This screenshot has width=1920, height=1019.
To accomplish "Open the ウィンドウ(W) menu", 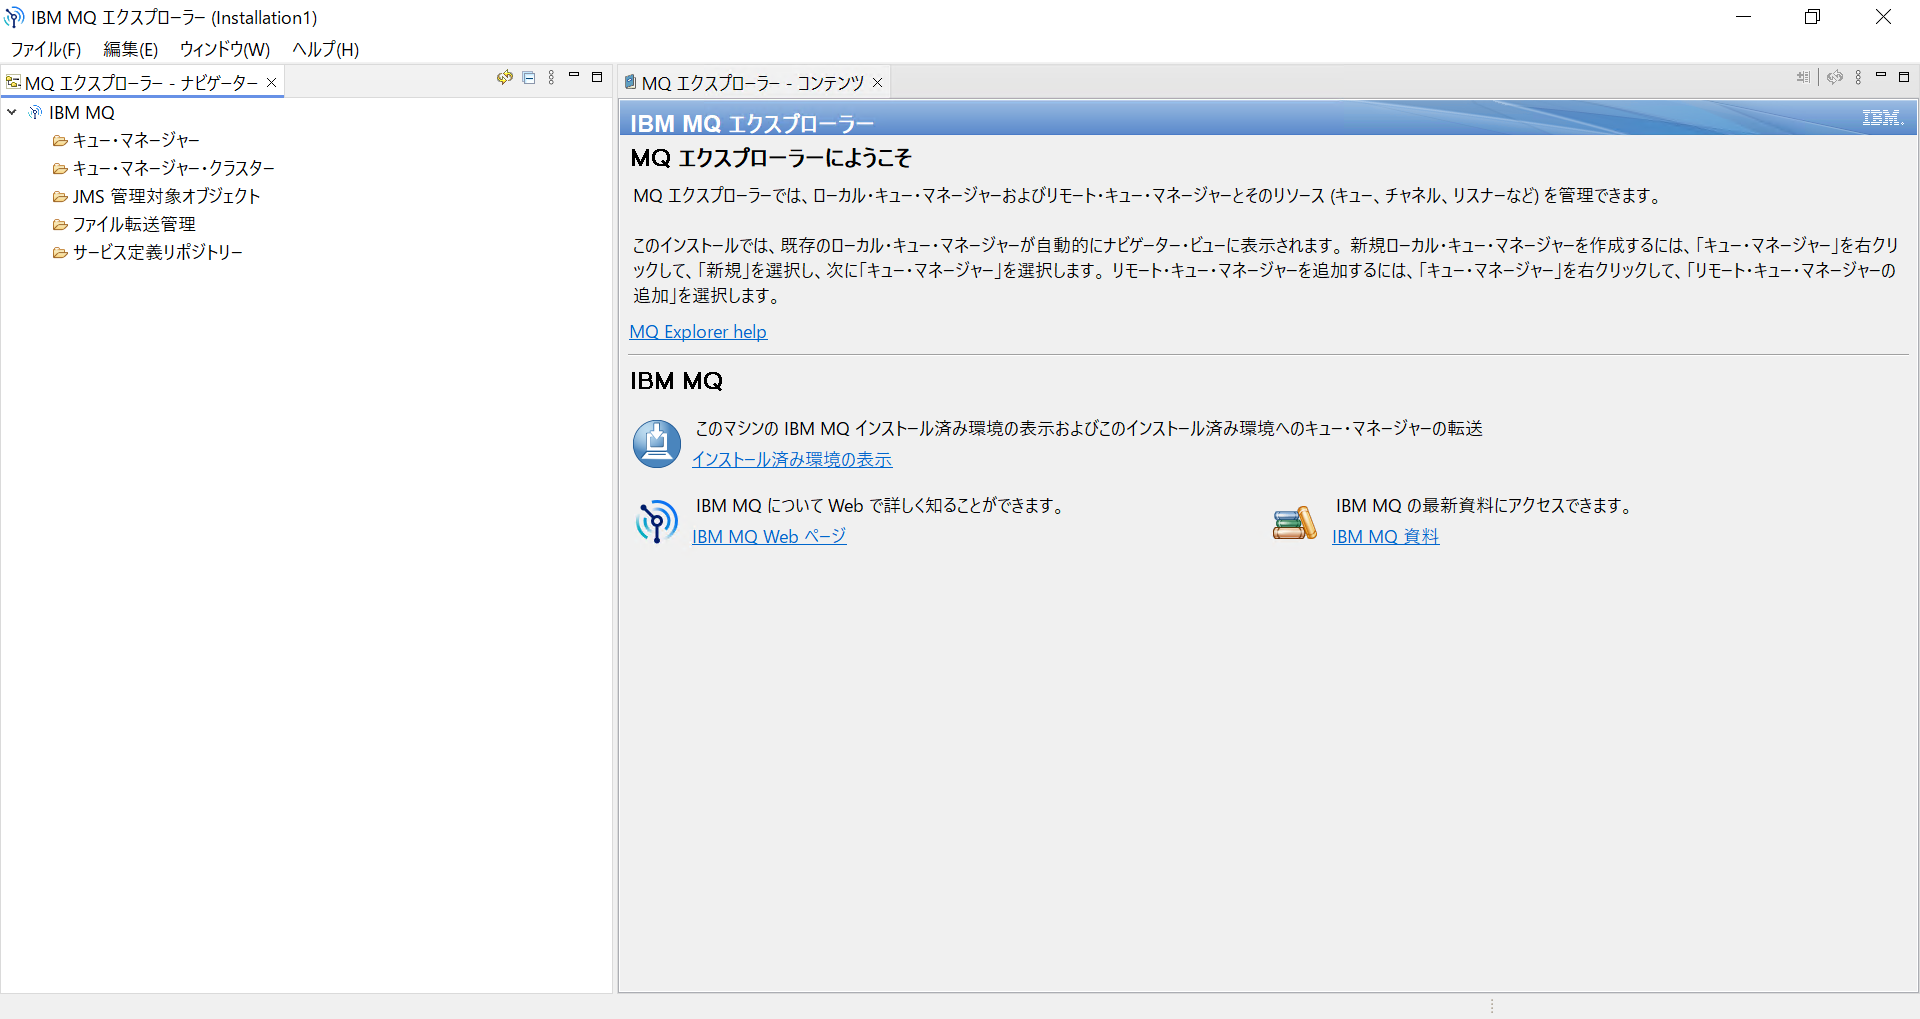I will pos(225,49).
